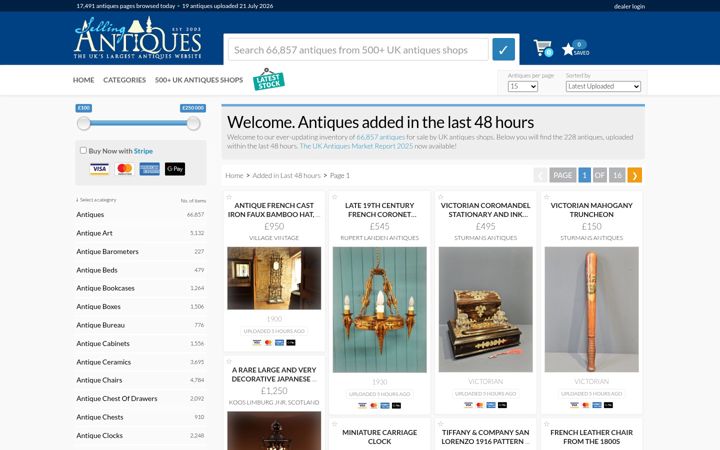Click the Sturmans Antiques dealer under Truncheon
This screenshot has width=720, height=450.
click(x=591, y=238)
